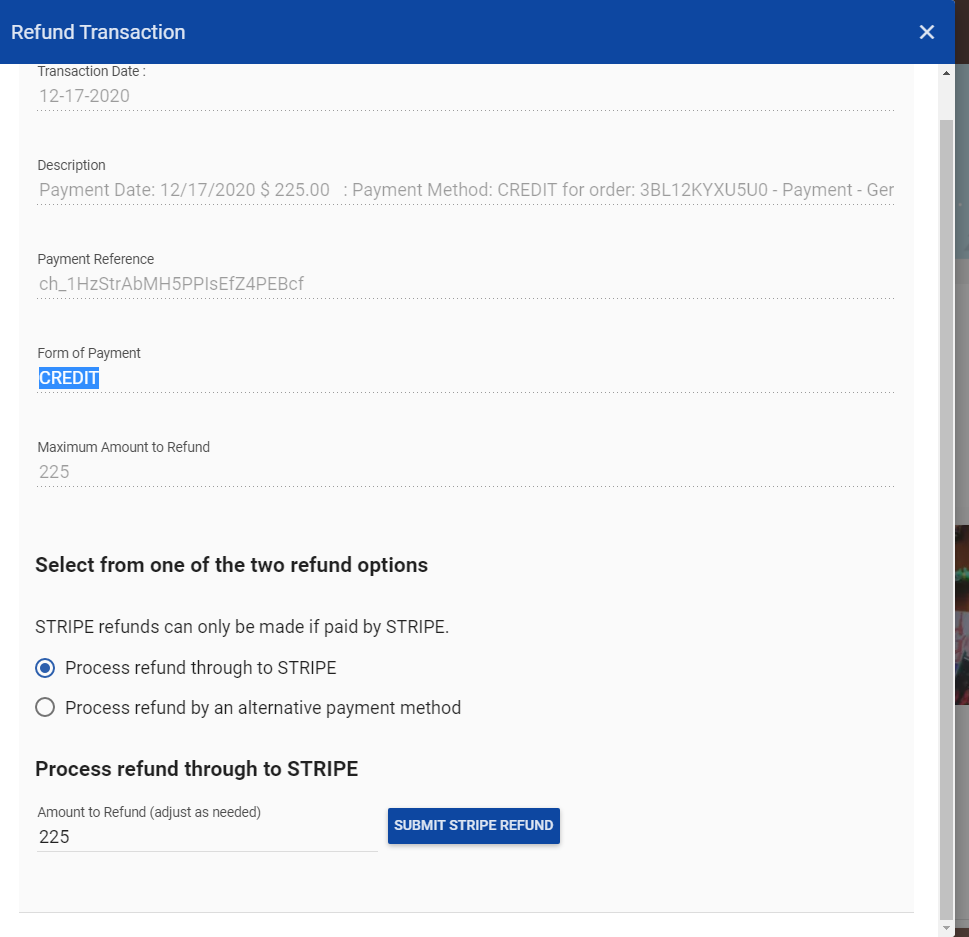This screenshot has height=937, width=969.
Task: Click the bold Process refund through STRIPE heading
Action: point(196,769)
